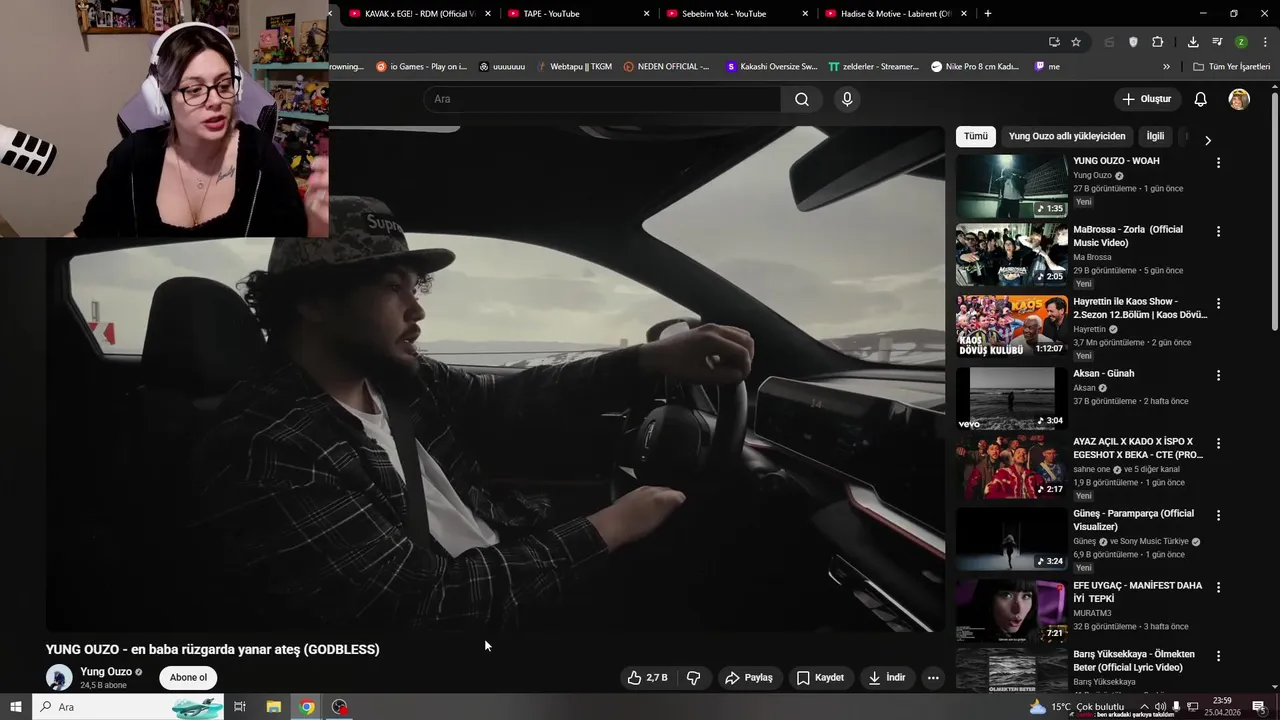Open Windows Start button
Image resolution: width=1280 pixels, height=720 pixels.
(x=16, y=707)
